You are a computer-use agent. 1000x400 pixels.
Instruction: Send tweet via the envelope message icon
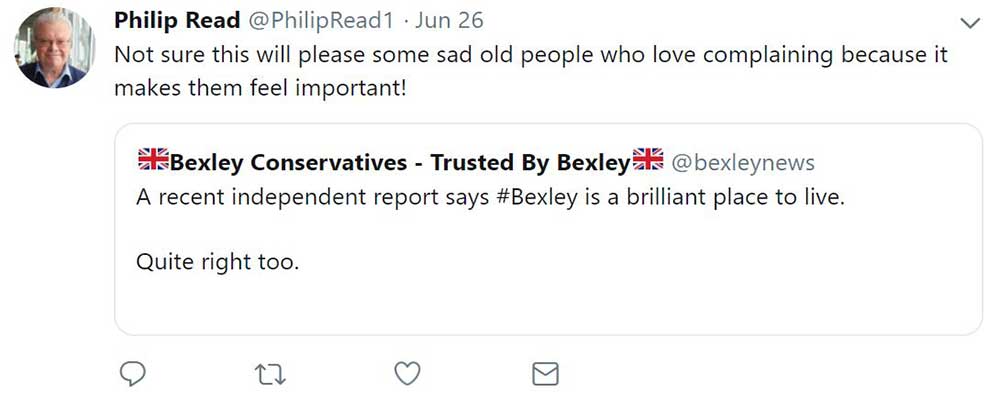[544, 374]
